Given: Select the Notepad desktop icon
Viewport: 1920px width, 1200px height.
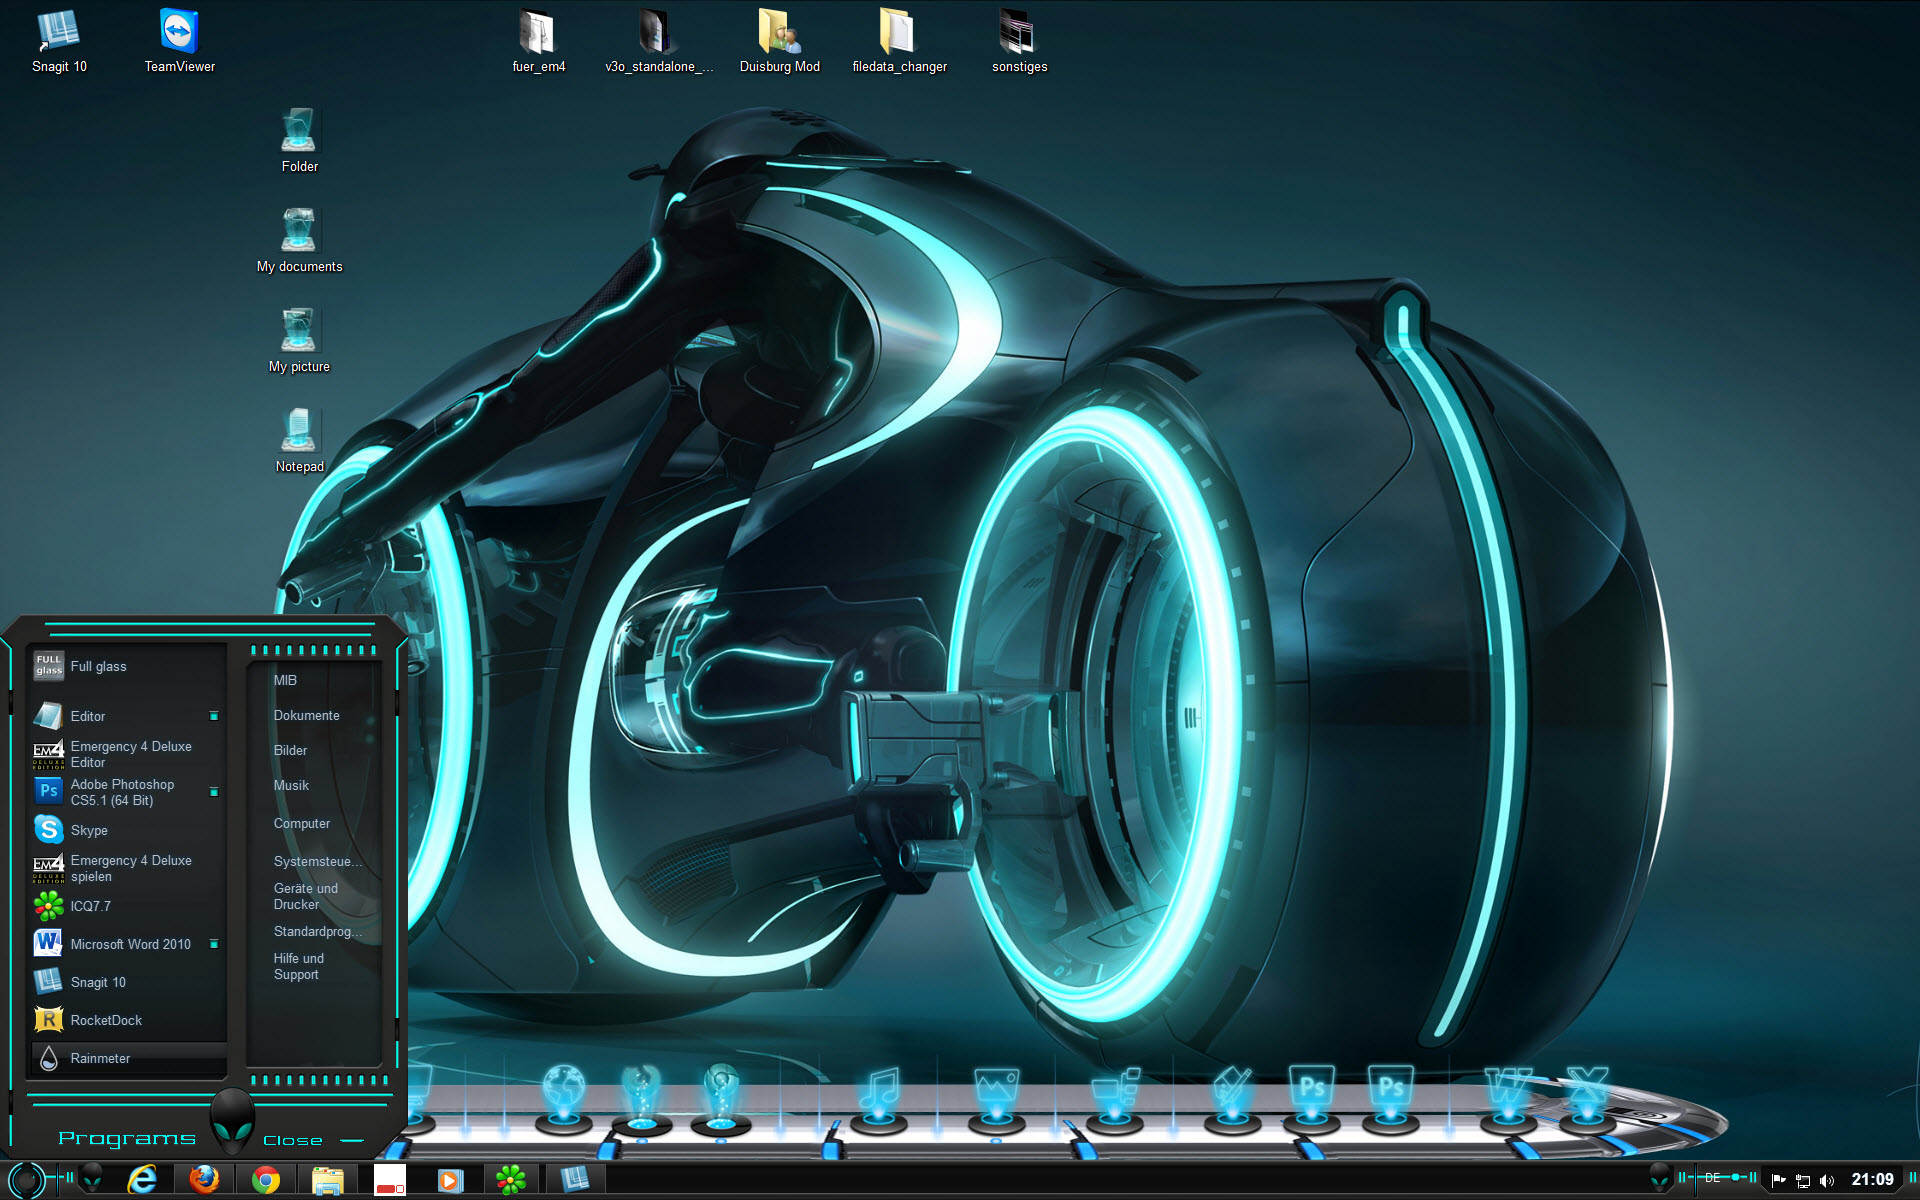Looking at the screenshot, I should pos(299,441).
